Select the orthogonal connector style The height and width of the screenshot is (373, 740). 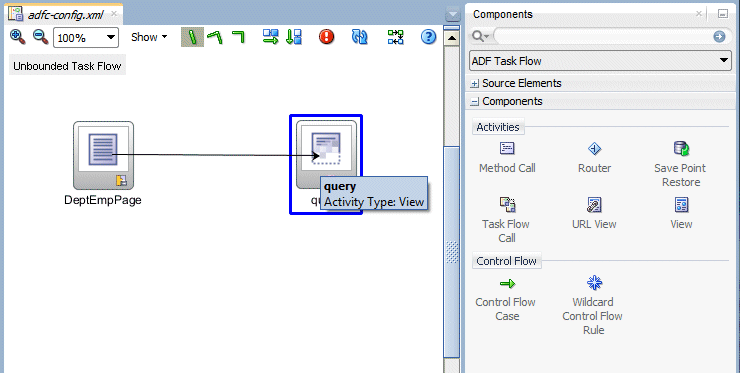tap(239, 37)
